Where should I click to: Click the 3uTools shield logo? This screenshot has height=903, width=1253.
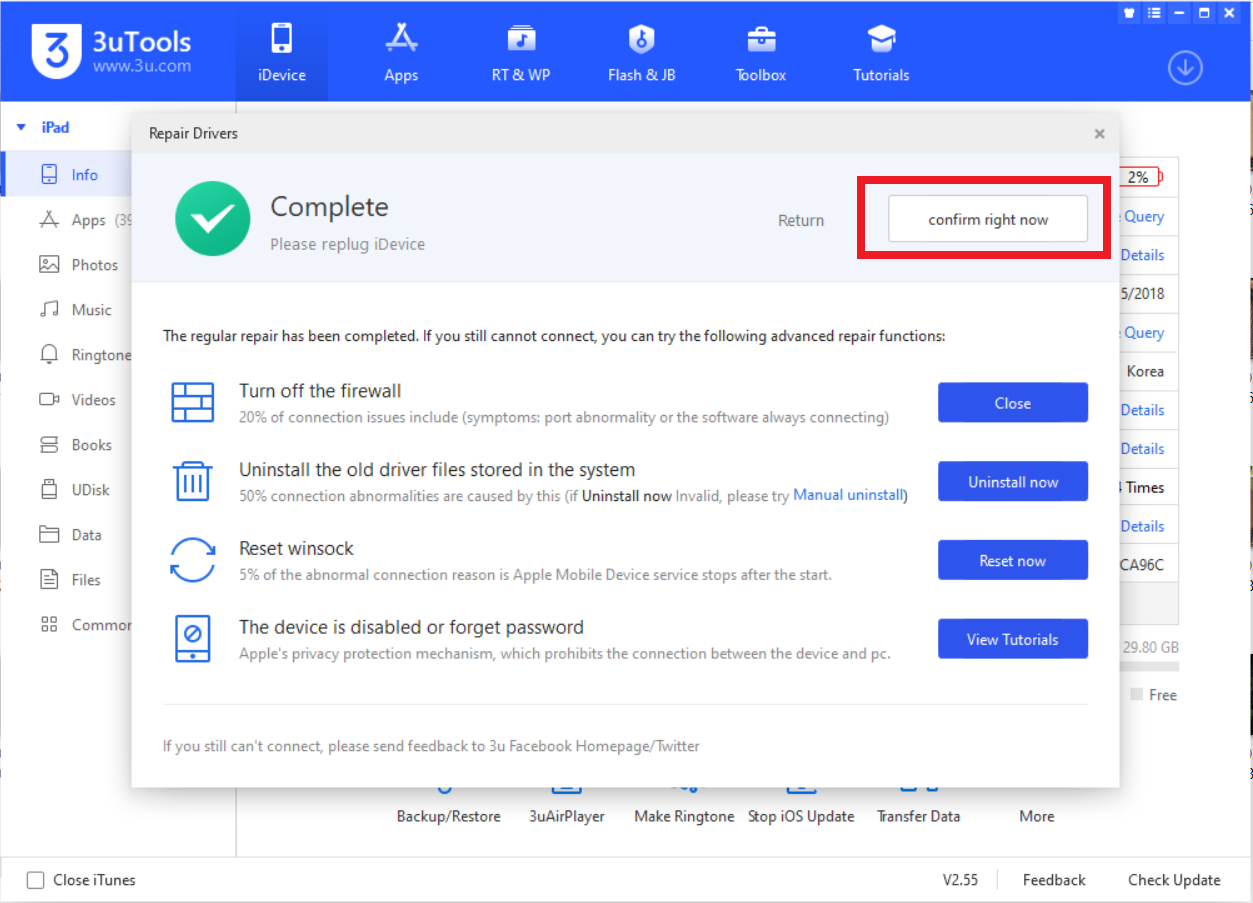pos(56,50)
